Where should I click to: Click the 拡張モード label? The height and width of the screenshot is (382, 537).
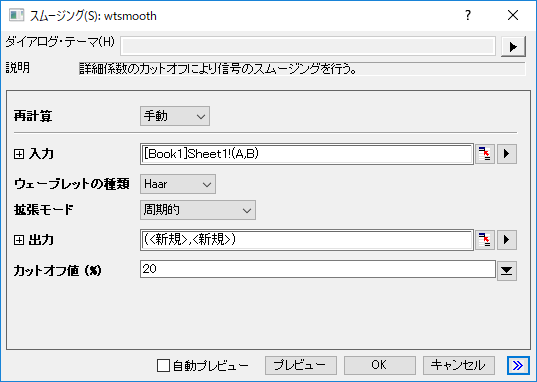pyautogui.click(x=43, y=210)
